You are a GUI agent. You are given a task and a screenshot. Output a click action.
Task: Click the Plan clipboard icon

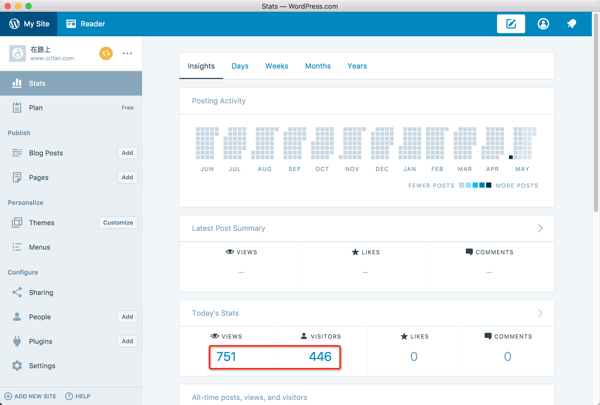(x=17, y=108)
